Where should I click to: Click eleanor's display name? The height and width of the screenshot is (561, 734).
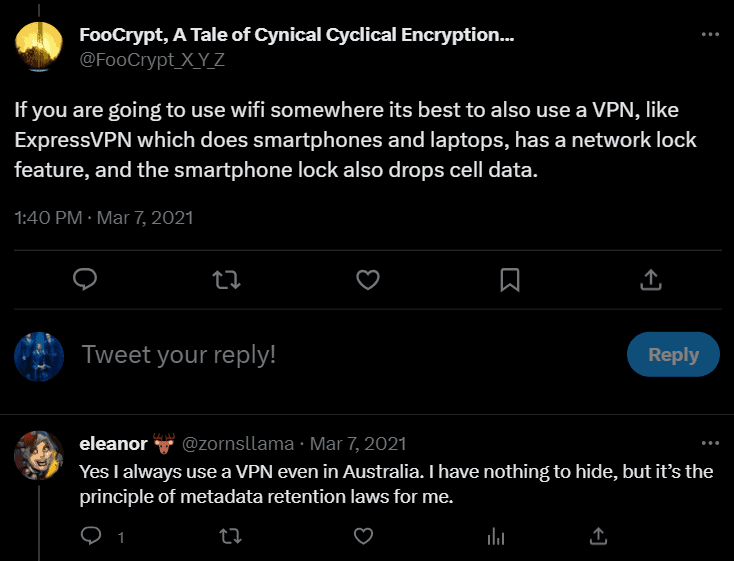coord(113,443)
